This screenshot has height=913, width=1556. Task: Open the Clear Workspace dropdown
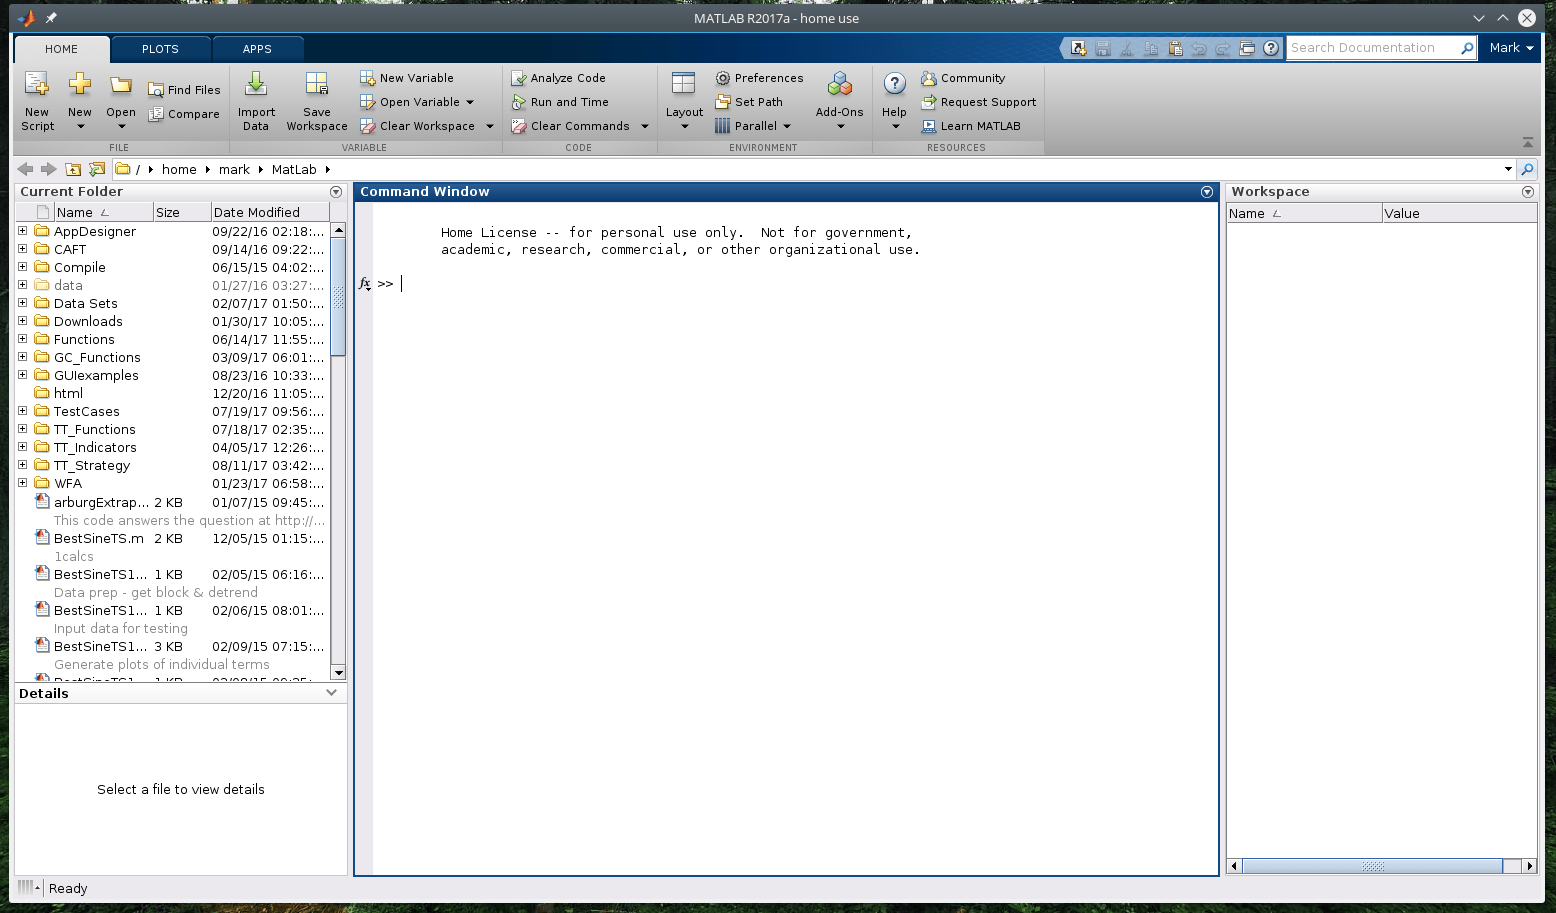tap(489, 126)
